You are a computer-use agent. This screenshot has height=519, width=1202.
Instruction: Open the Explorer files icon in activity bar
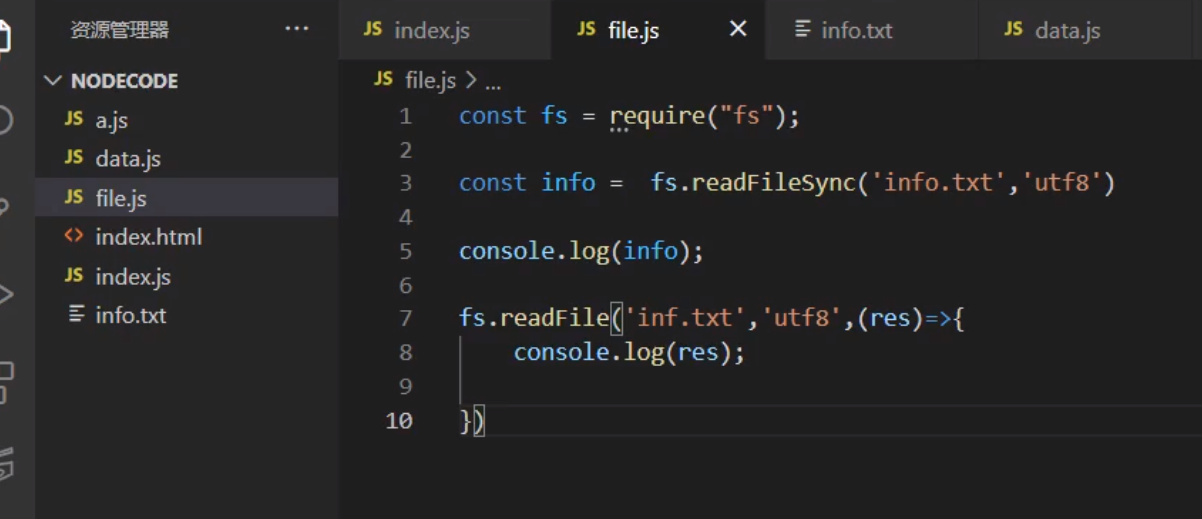point(5,36)
